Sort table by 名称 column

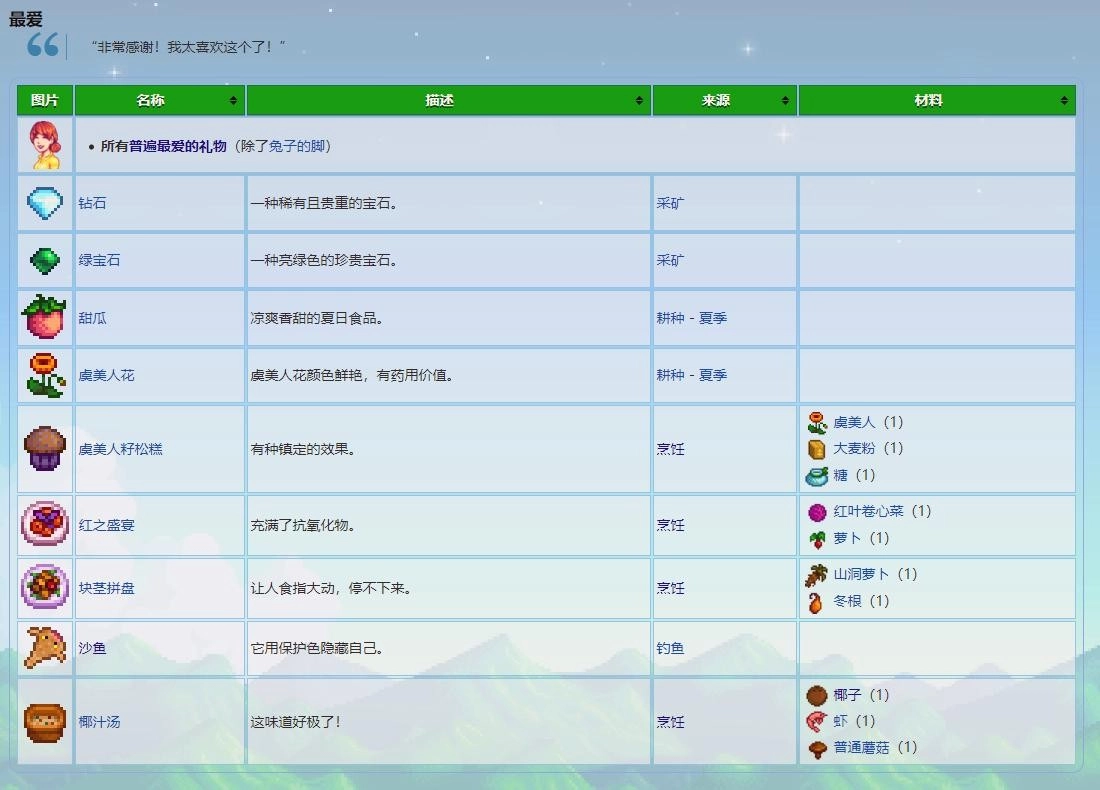(160, 100)
